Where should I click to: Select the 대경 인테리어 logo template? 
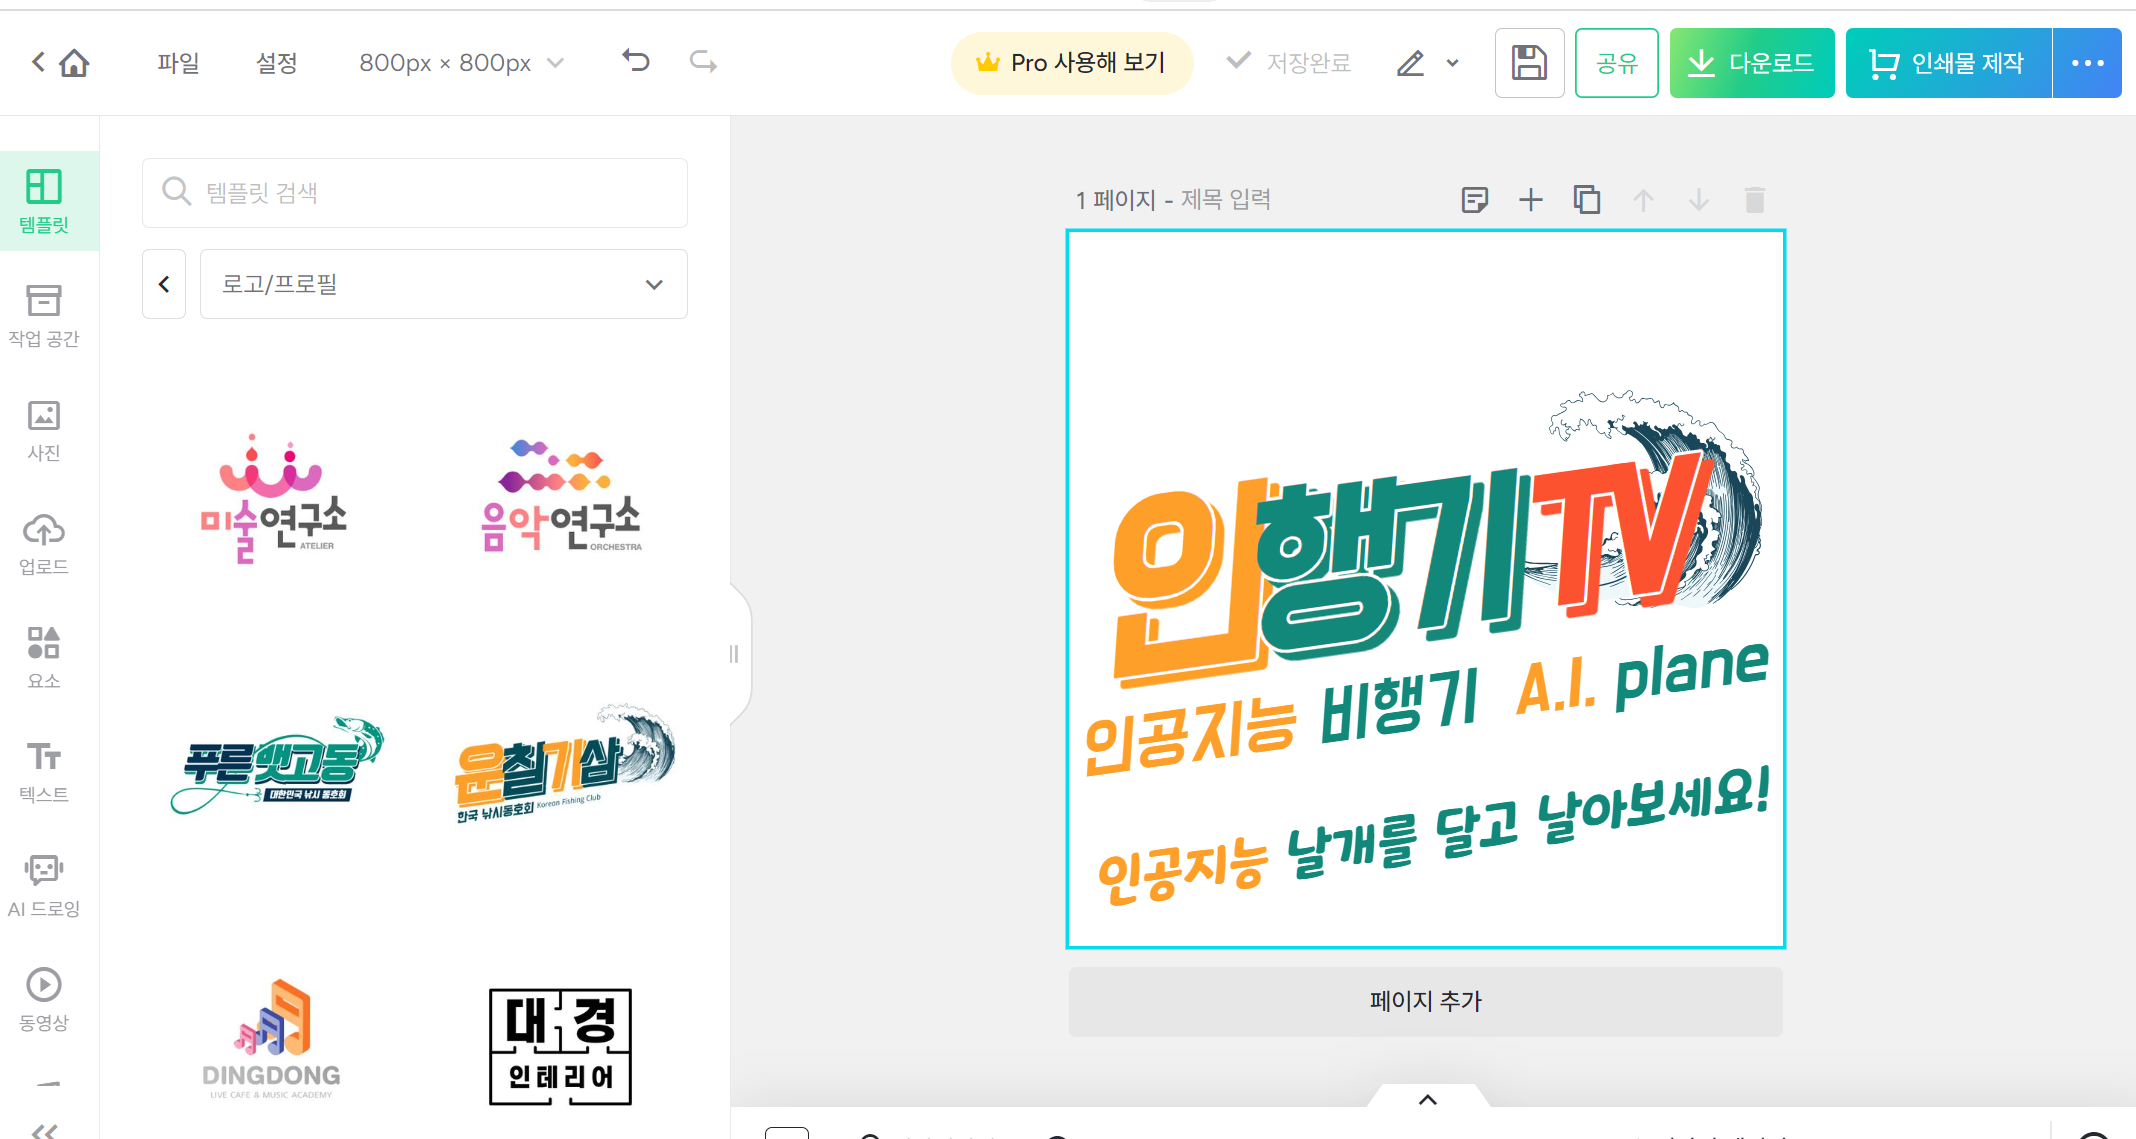click(x=560, y=1046)
